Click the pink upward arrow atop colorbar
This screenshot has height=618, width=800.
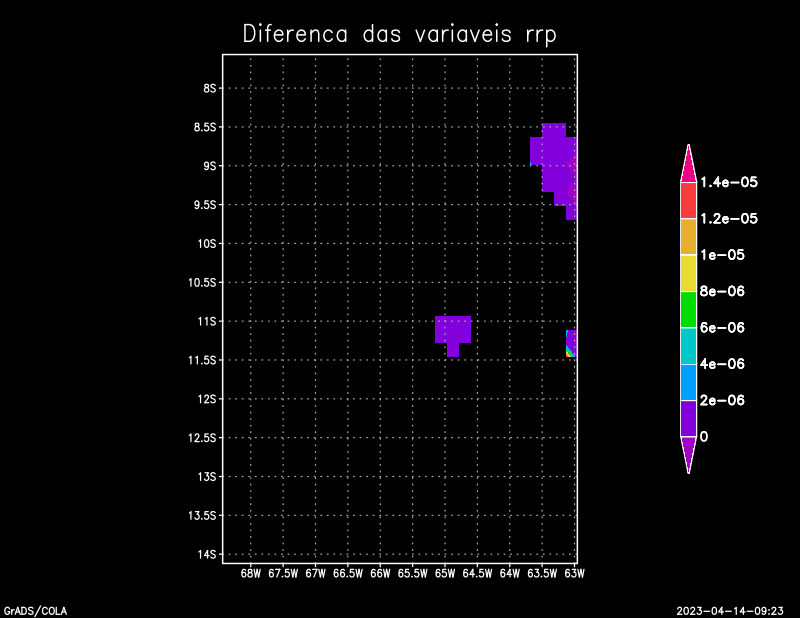coord(688,164)
